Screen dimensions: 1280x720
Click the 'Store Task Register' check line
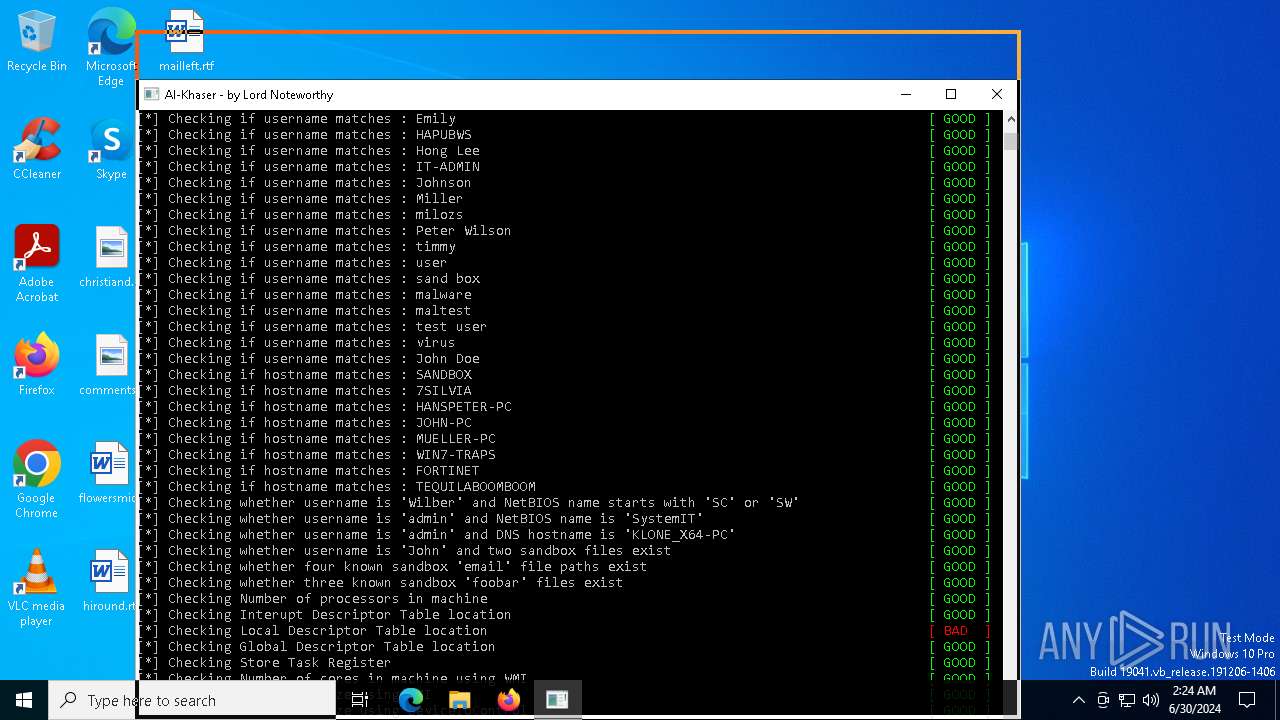[x=265, y=663]
